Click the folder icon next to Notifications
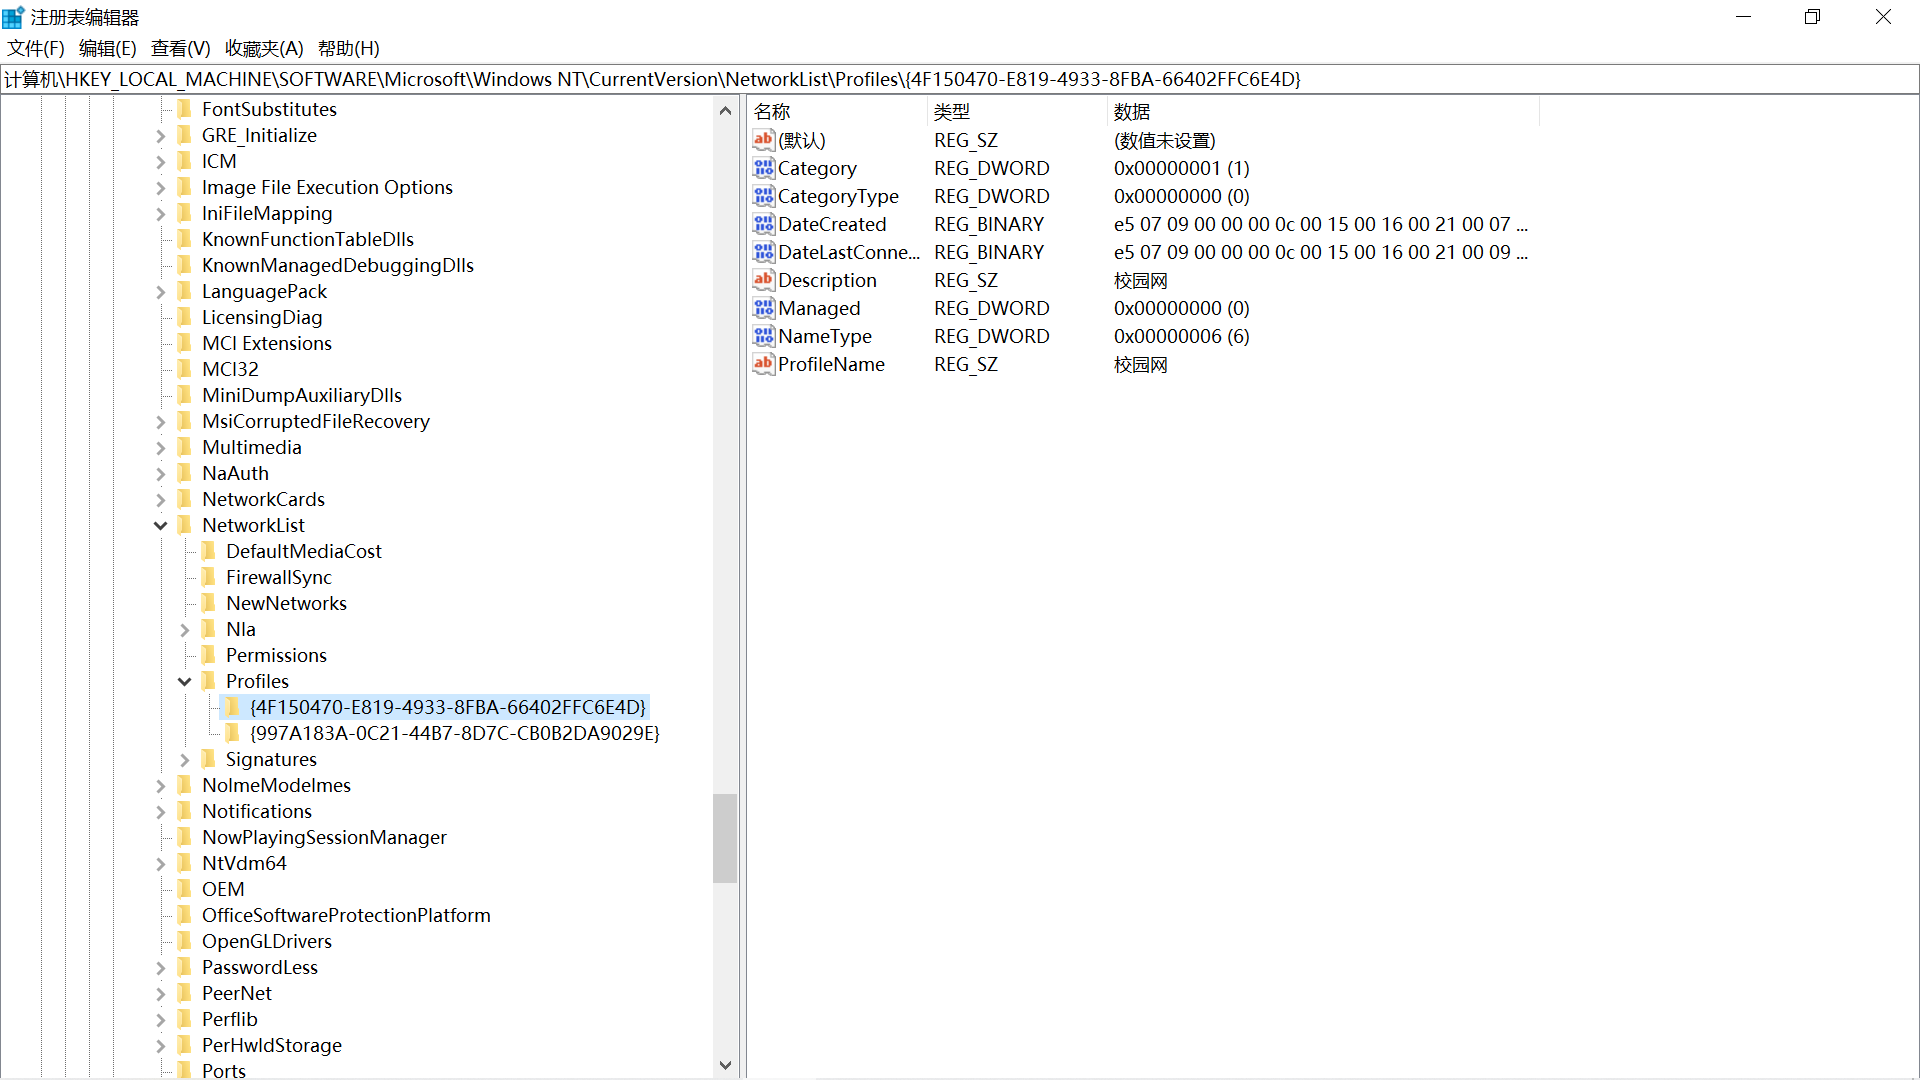This screenshot has height=1080, width=1920. pos(185,811)
